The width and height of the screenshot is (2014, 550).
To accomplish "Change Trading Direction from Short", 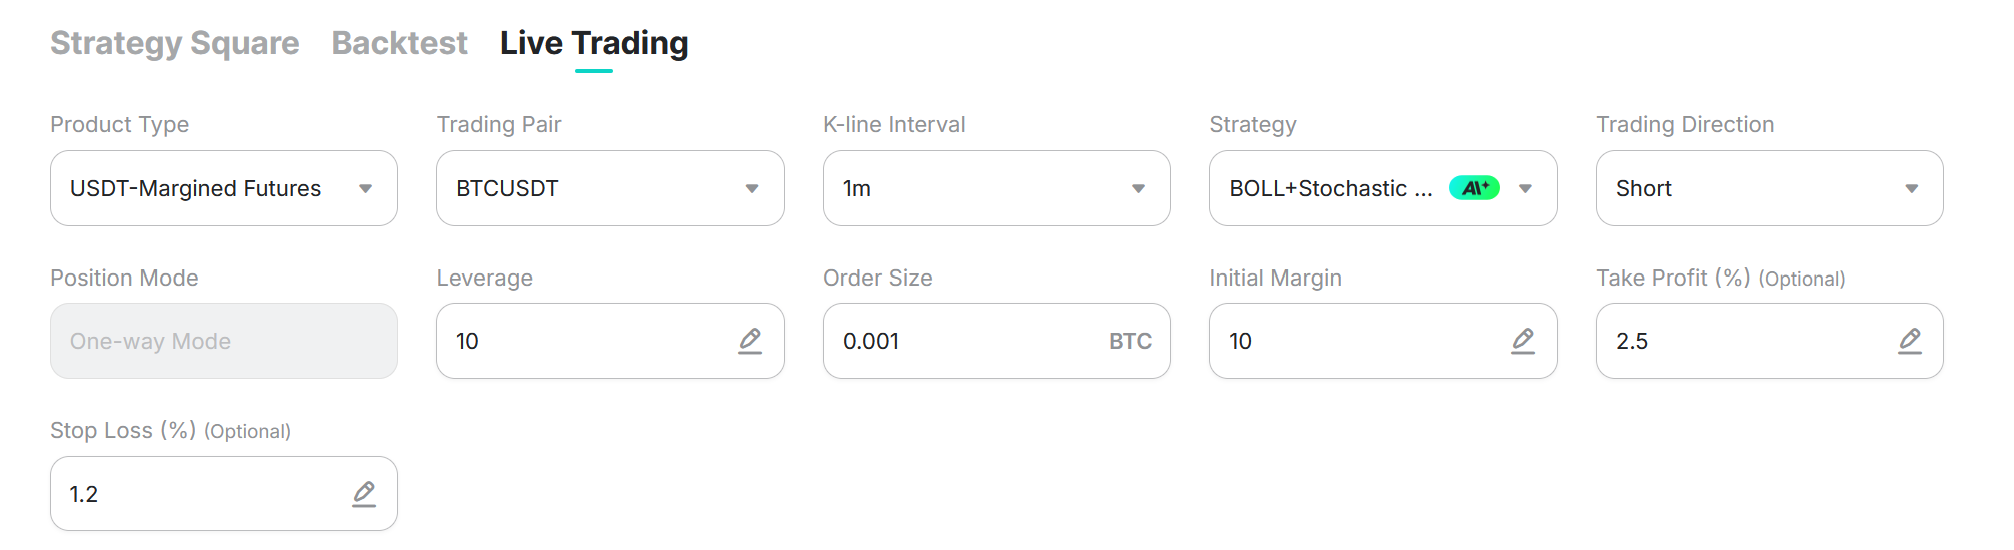I will (1770, 188).
